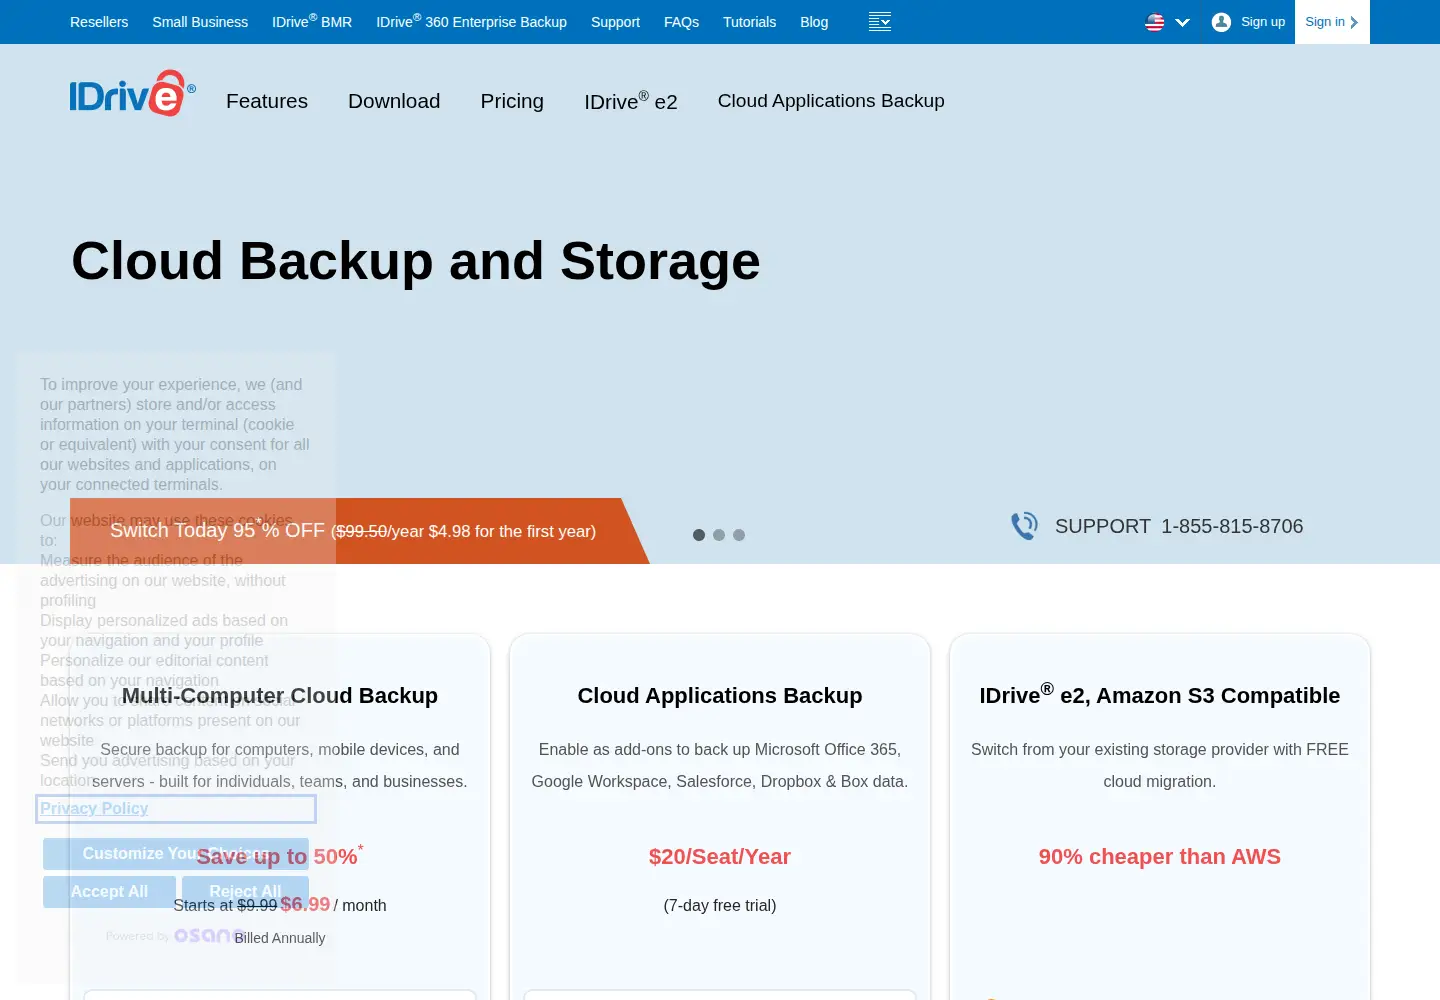Click the user account icon by Sign up

(1221, 22)
